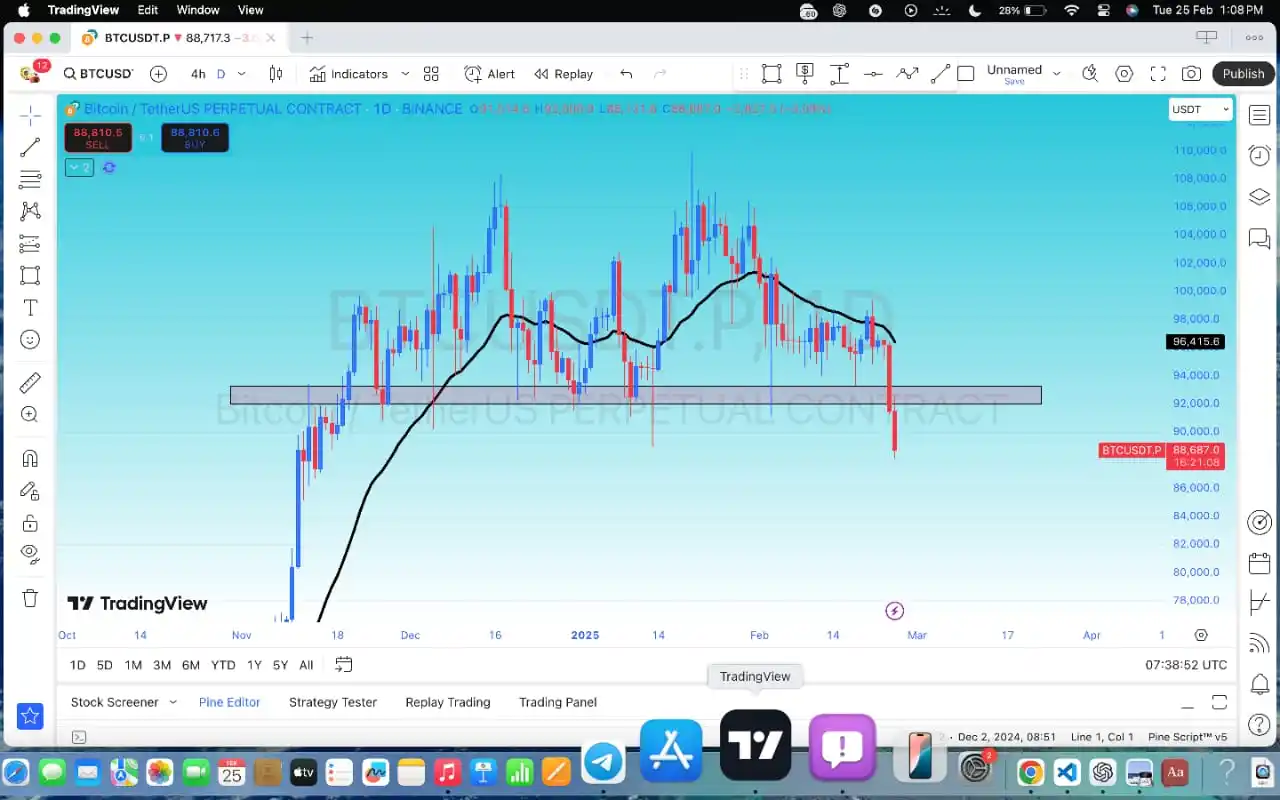This screenshot has height=800, width=1280.
Task: Click the Publish button
Action: [x=1243, y=74]
